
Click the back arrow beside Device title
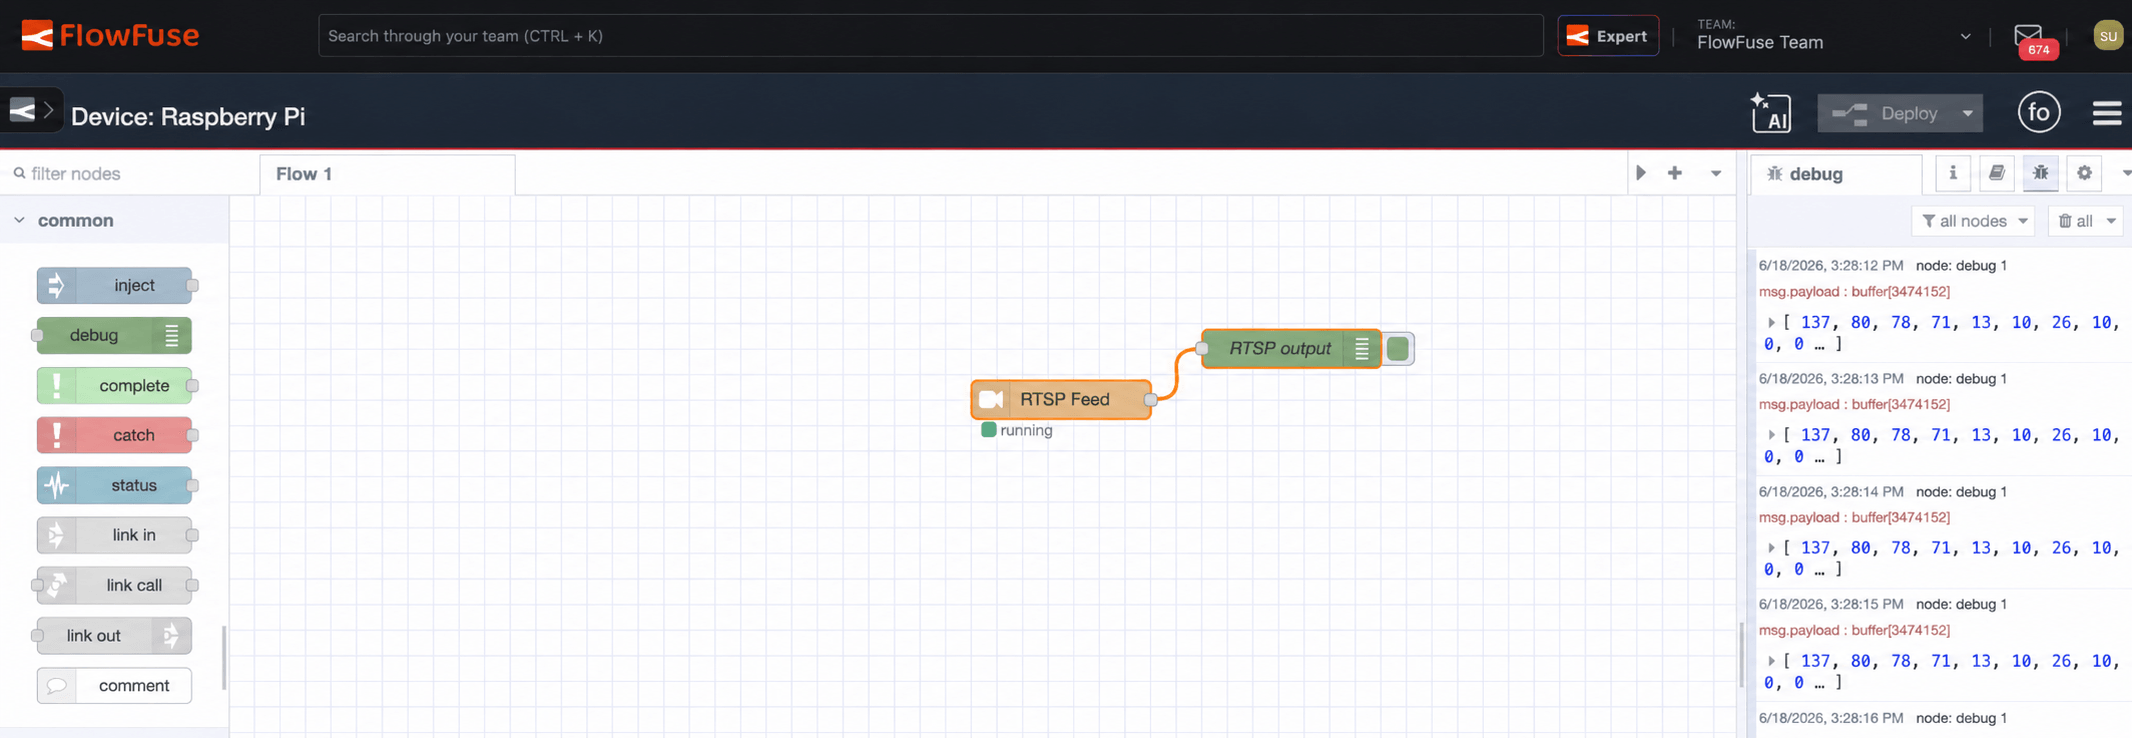point(31,111)
